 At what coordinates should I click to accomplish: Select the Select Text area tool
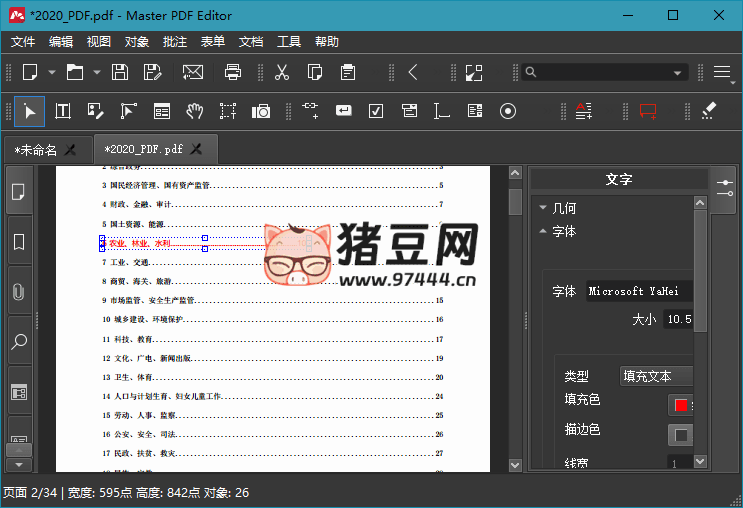(228, 111)
